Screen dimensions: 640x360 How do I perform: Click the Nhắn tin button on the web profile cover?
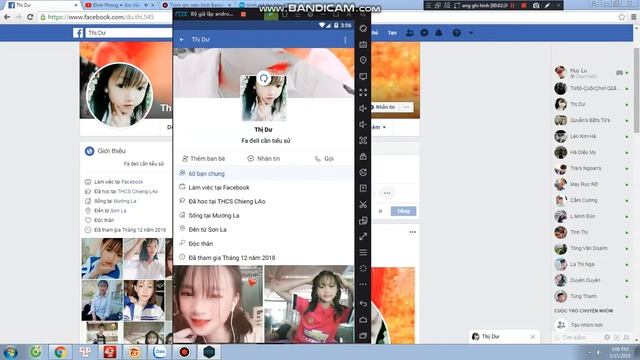coord(384,107)
